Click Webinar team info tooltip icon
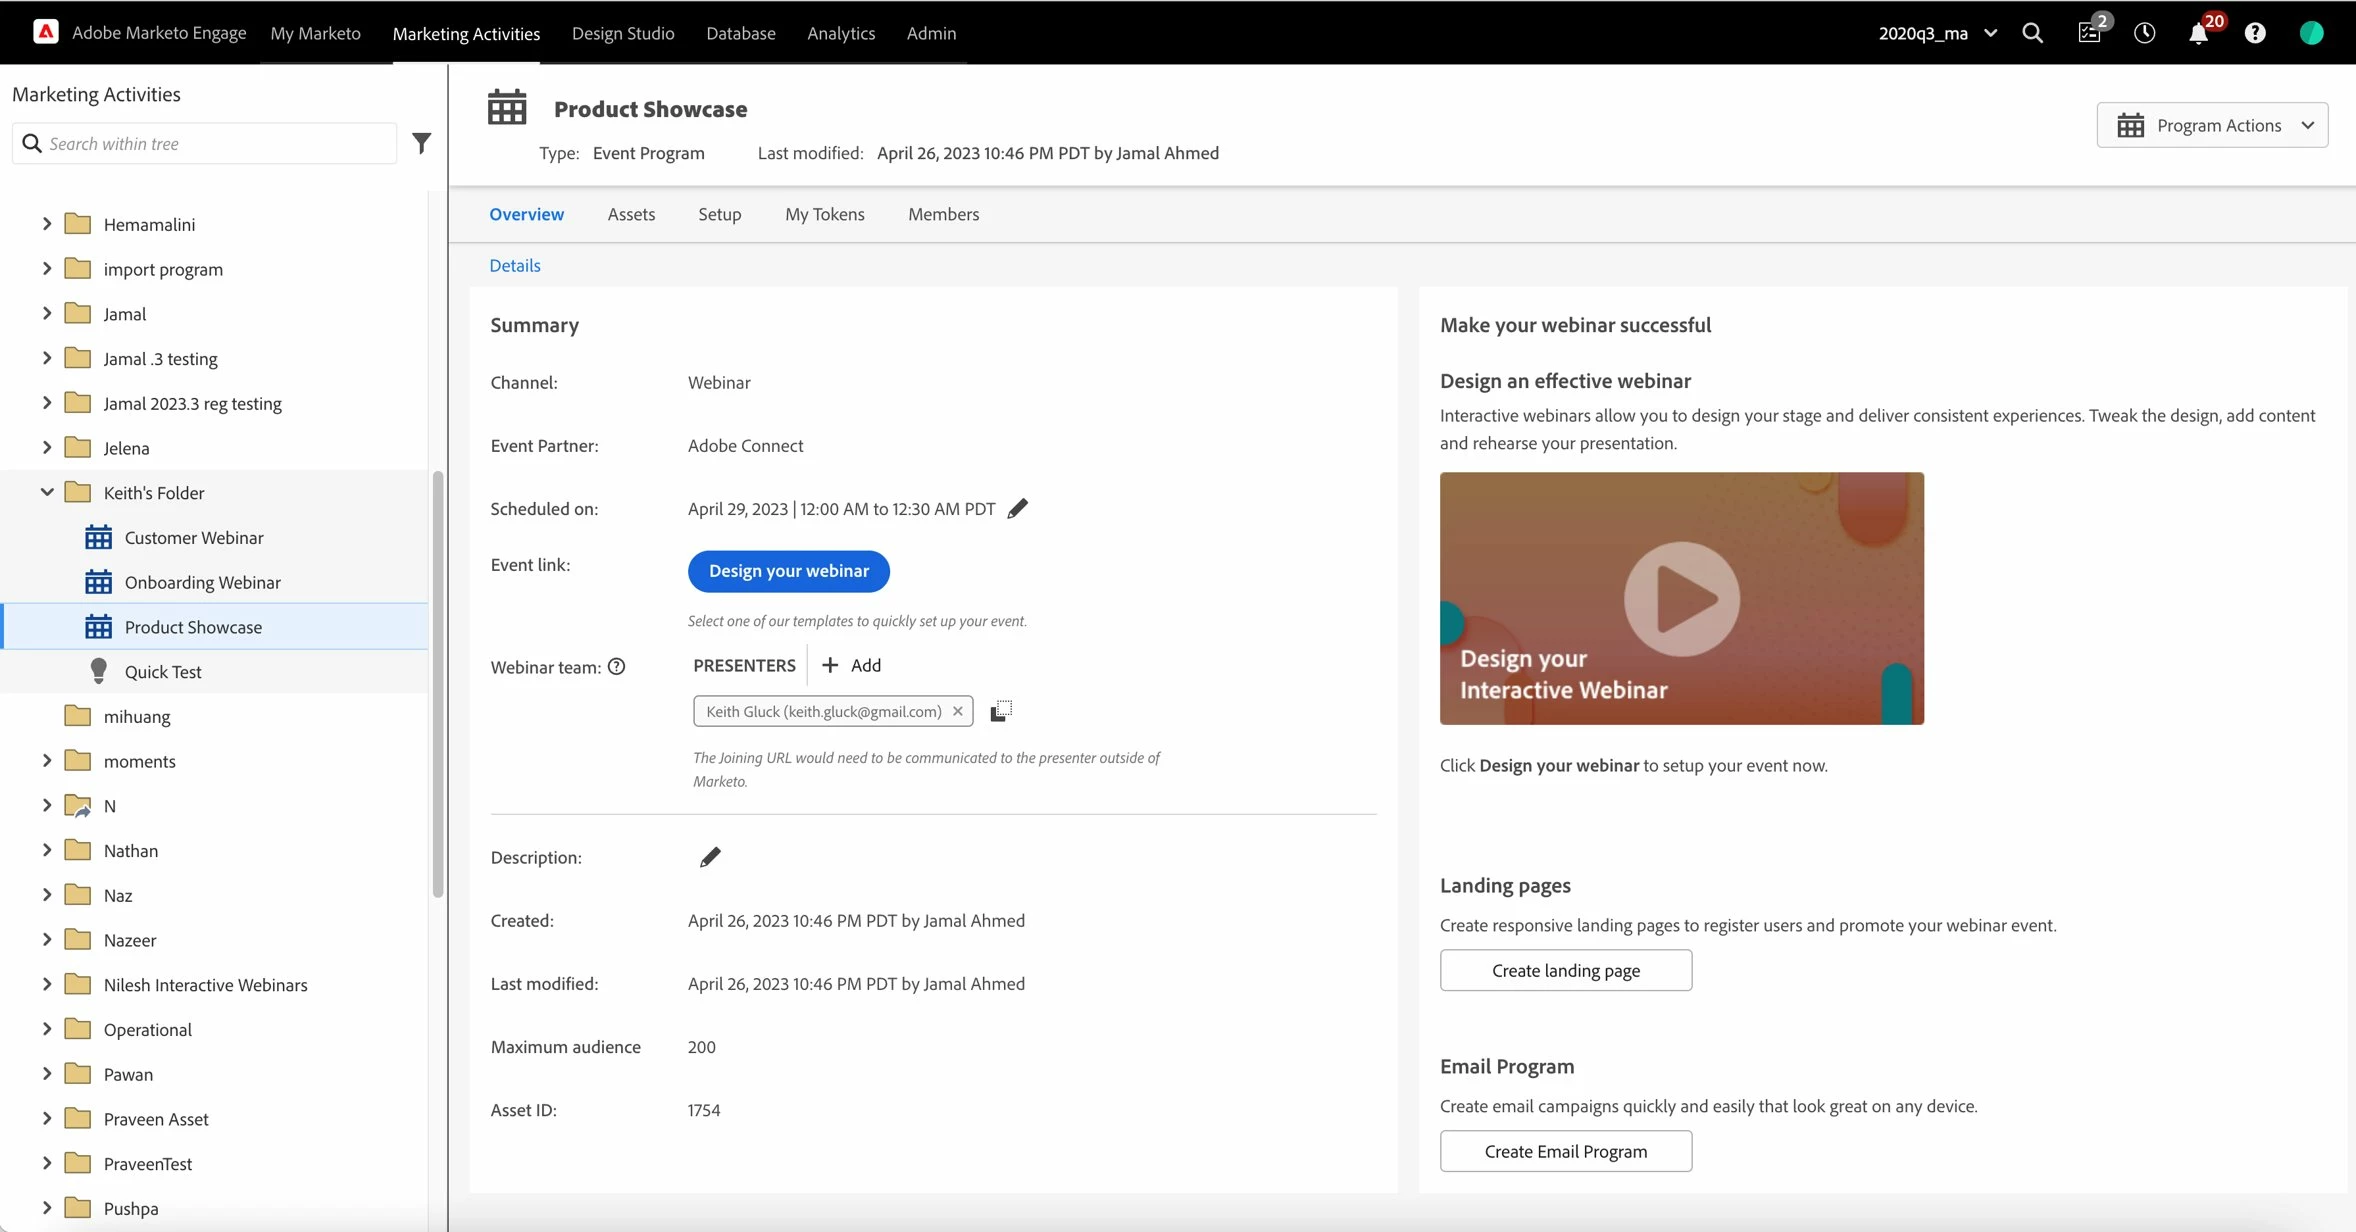The width and height of the screenshot is (2356, 1232). 617,667
